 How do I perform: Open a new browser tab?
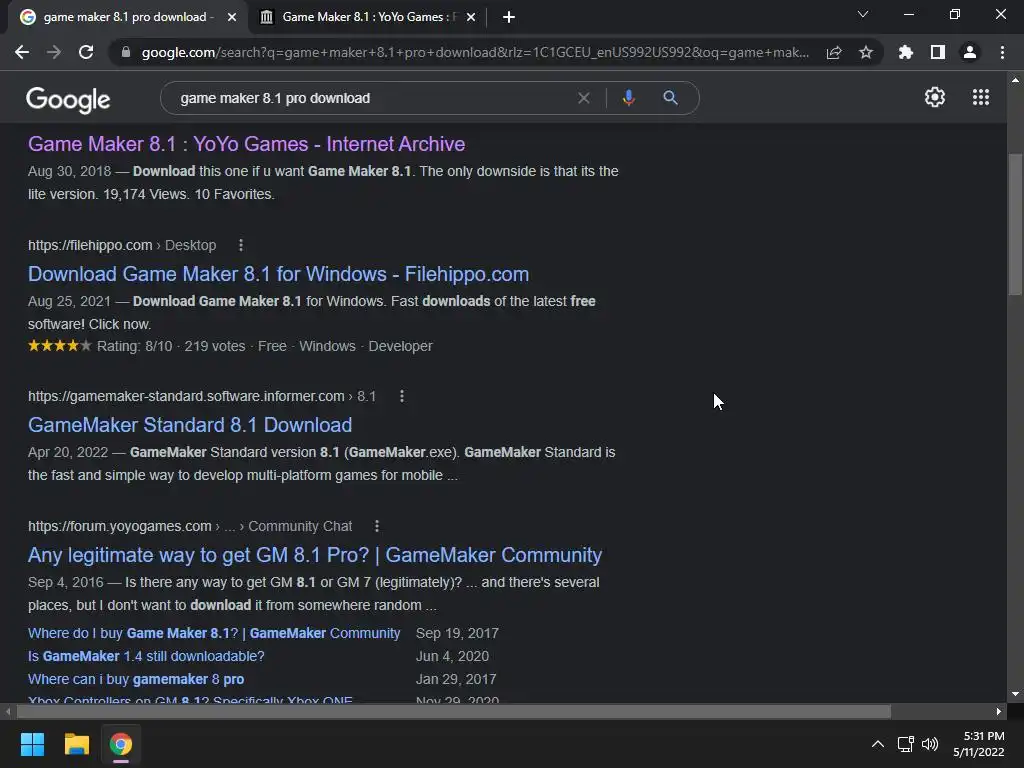click(509, 17)
